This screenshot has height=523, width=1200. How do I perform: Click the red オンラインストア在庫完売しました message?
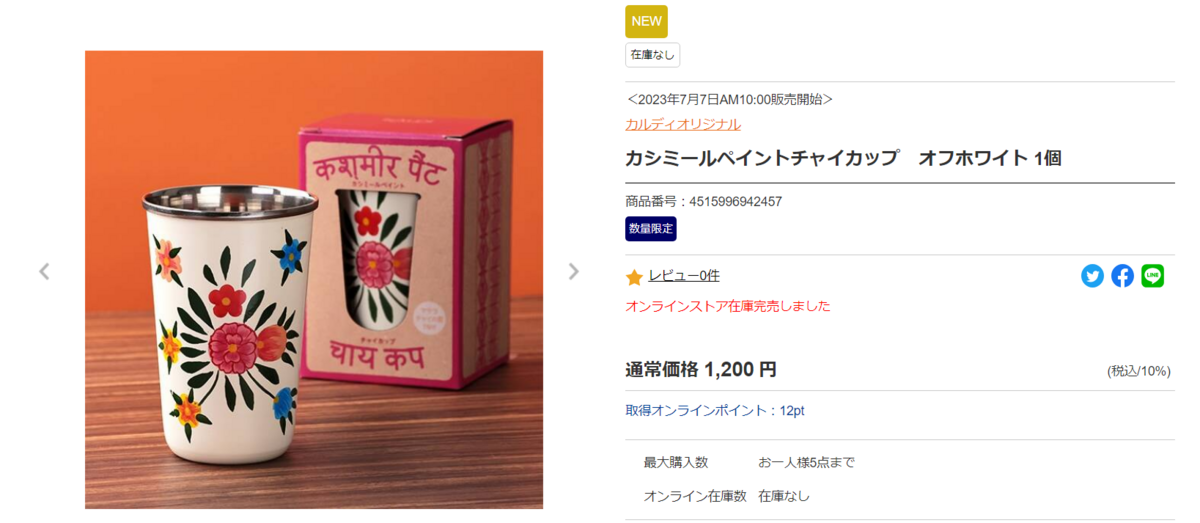tap(727, 306)
